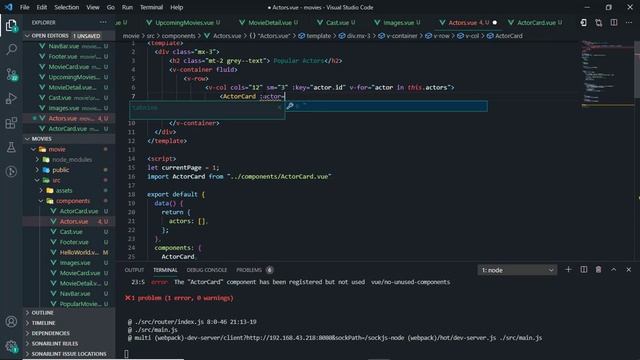The width and height of the screenshot is (640, 360).
Task: Expand the Outline section
Action: (69, 313)
